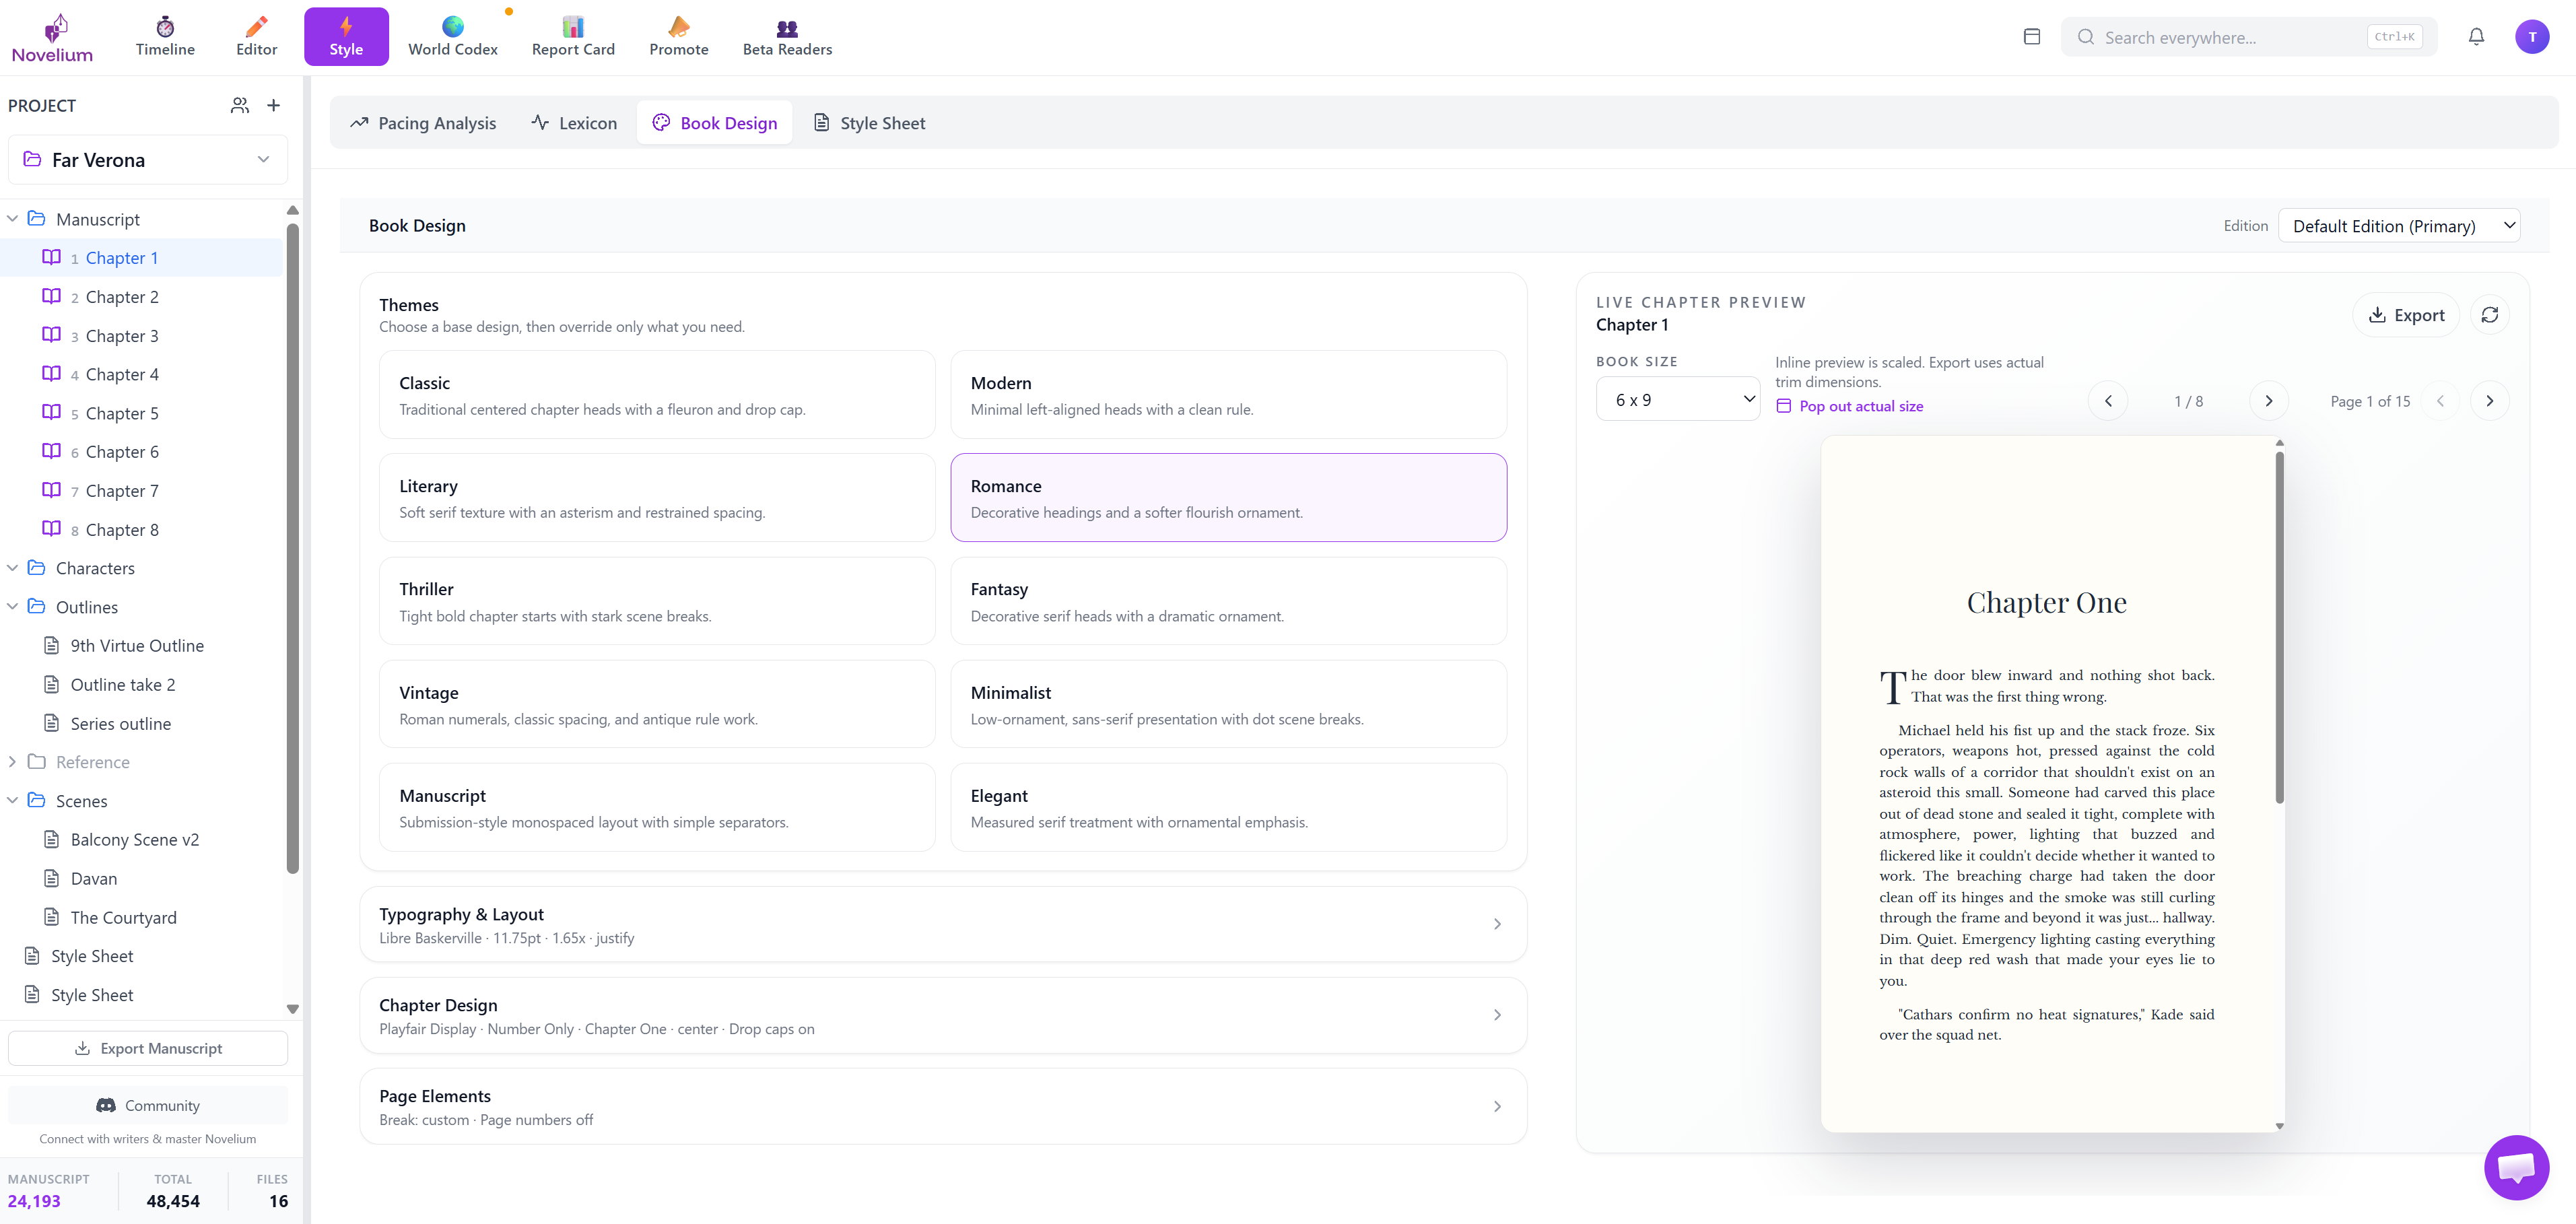Viewport: 2576px width, 1224px height.
Task: Open the Edition dropdown
Action: point(2400,225)
